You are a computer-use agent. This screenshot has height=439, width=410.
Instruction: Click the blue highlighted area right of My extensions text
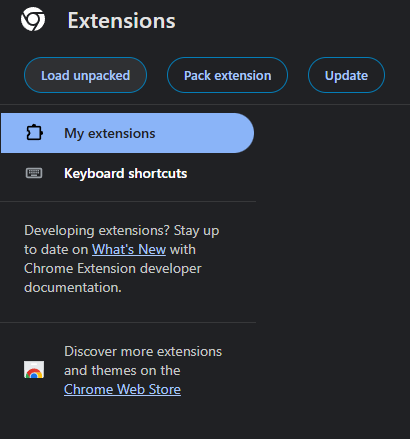pyautogui.click(x=203, y=133)
